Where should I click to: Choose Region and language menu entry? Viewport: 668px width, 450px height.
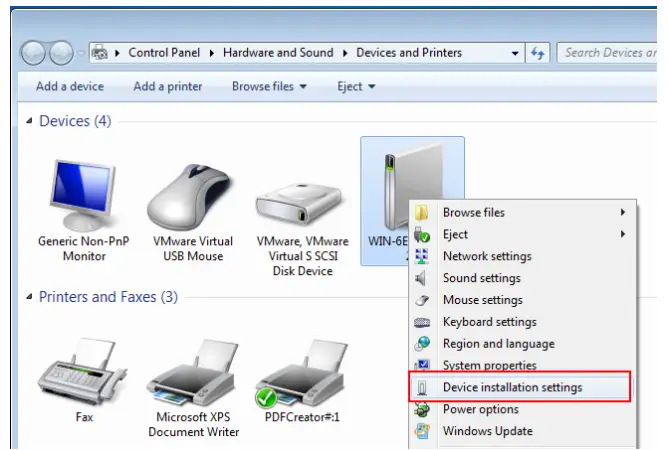(x=522, y=344)
